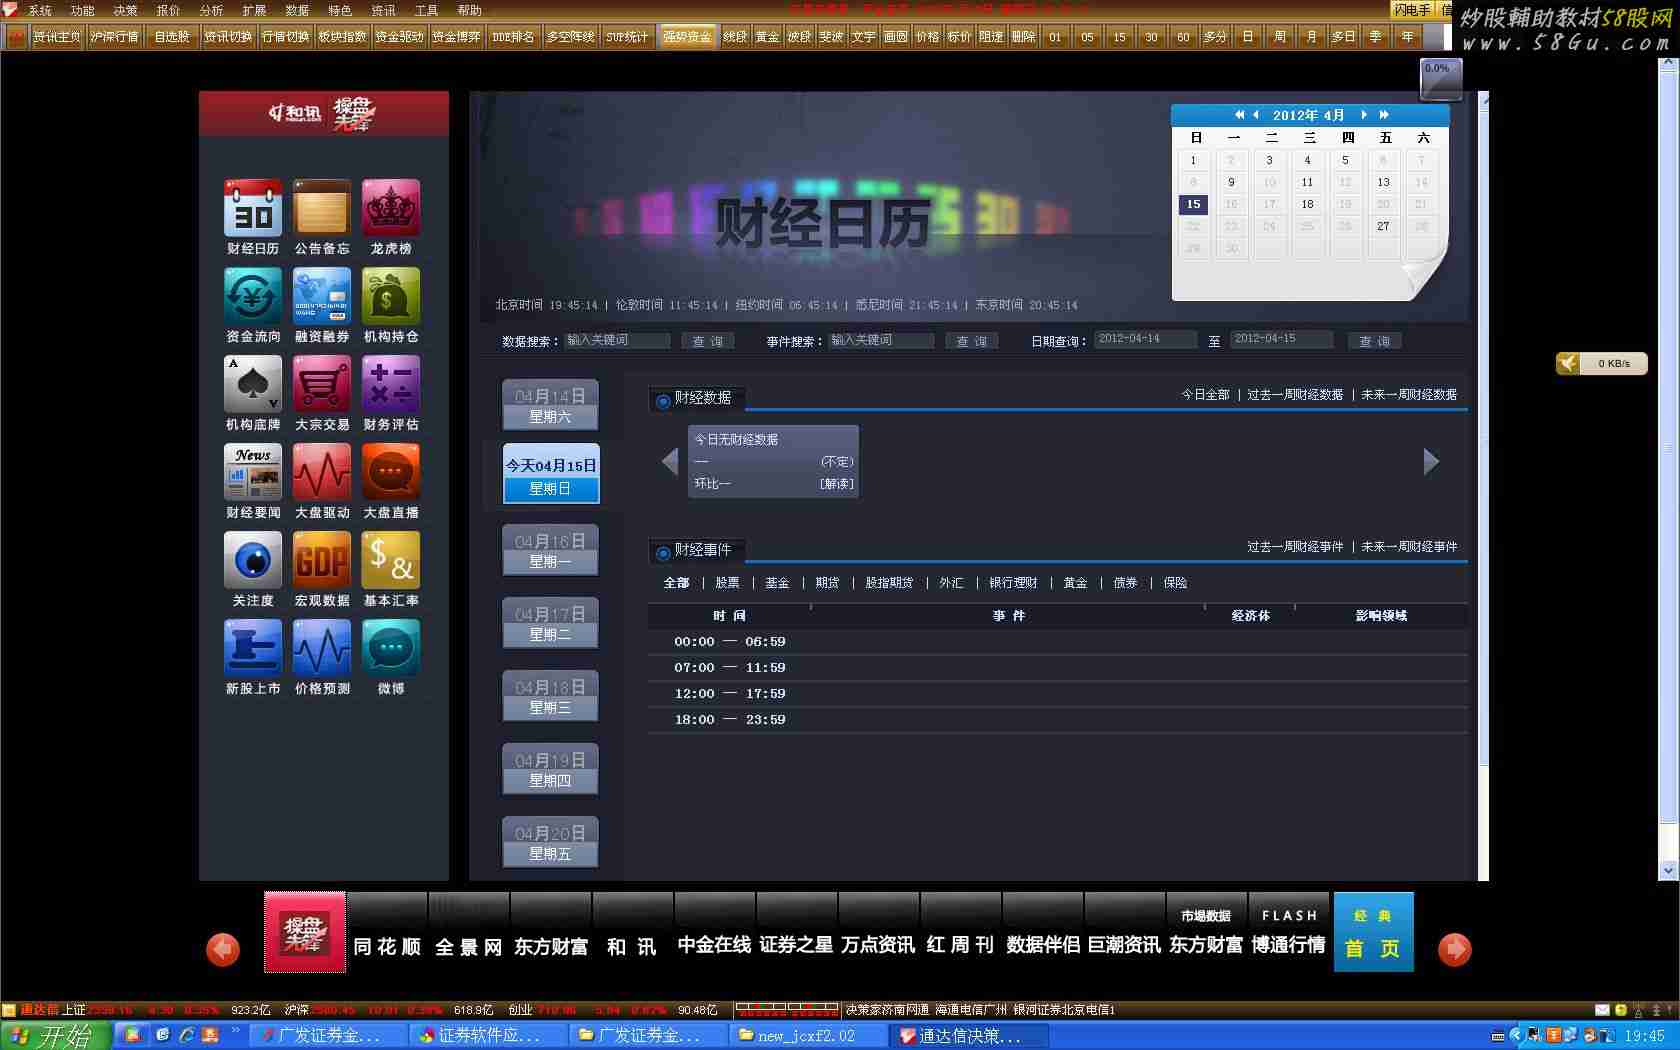Select the 04月14日 星期六 date tab
The width and height of the screenshot is (1680, 1050).
(x=550, y=405)
